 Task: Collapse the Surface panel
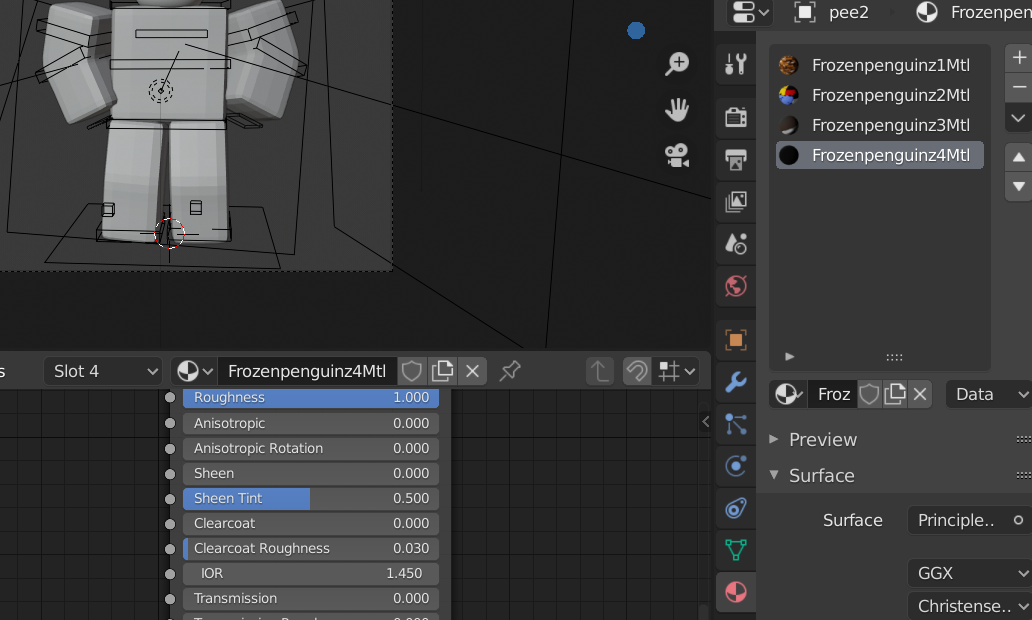coord(821,475)
